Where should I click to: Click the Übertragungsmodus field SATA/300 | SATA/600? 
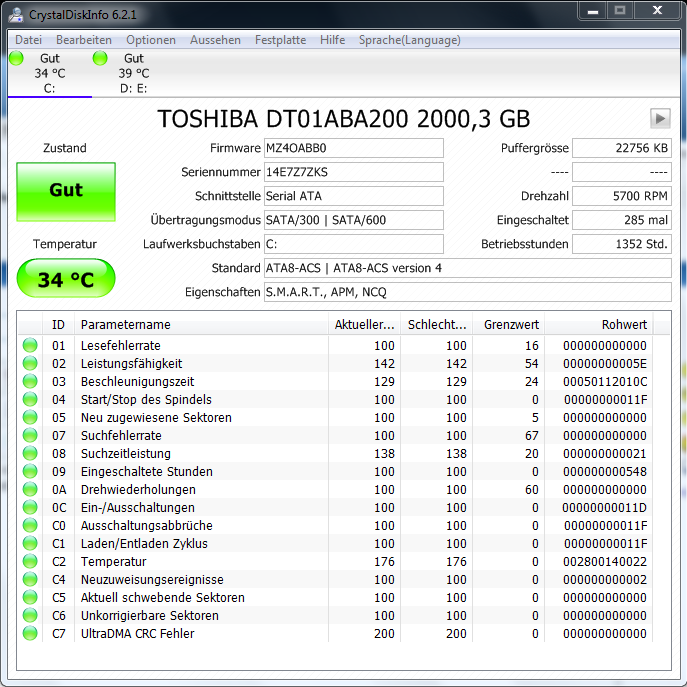coord(354,220)
